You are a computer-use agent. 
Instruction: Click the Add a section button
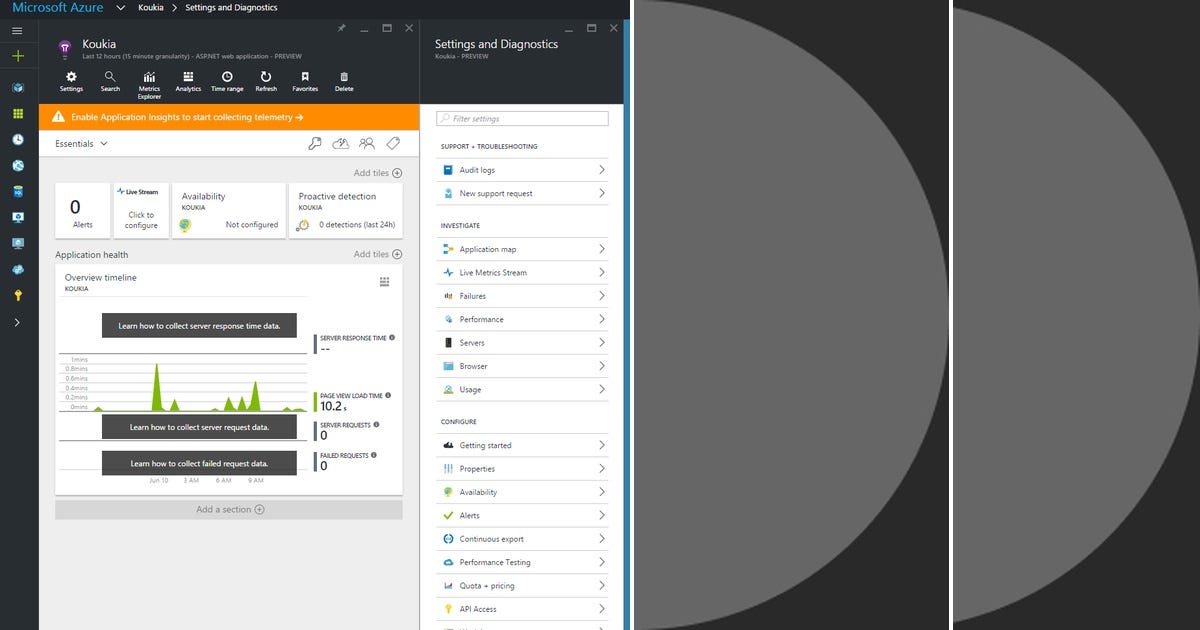pos(229,509)
